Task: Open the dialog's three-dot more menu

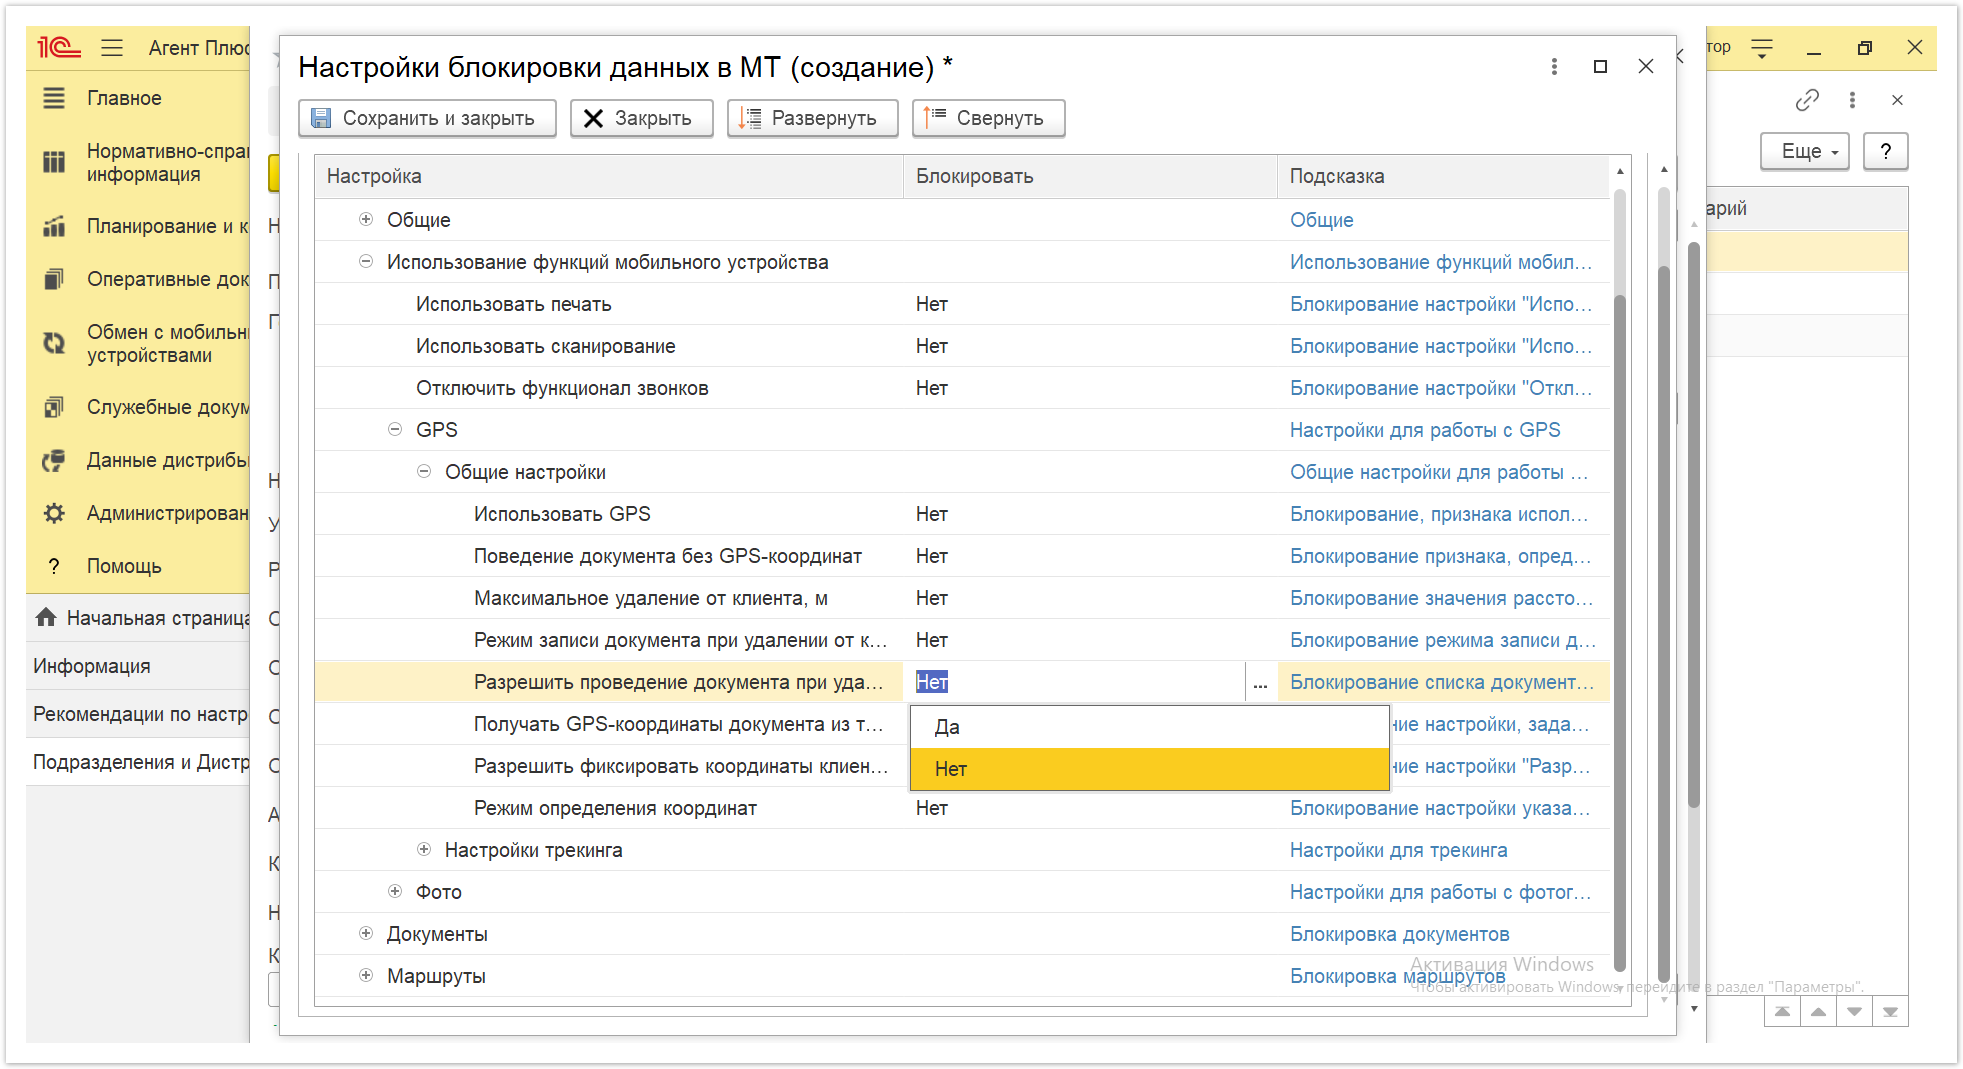Action: click(x=1554, y=66)
